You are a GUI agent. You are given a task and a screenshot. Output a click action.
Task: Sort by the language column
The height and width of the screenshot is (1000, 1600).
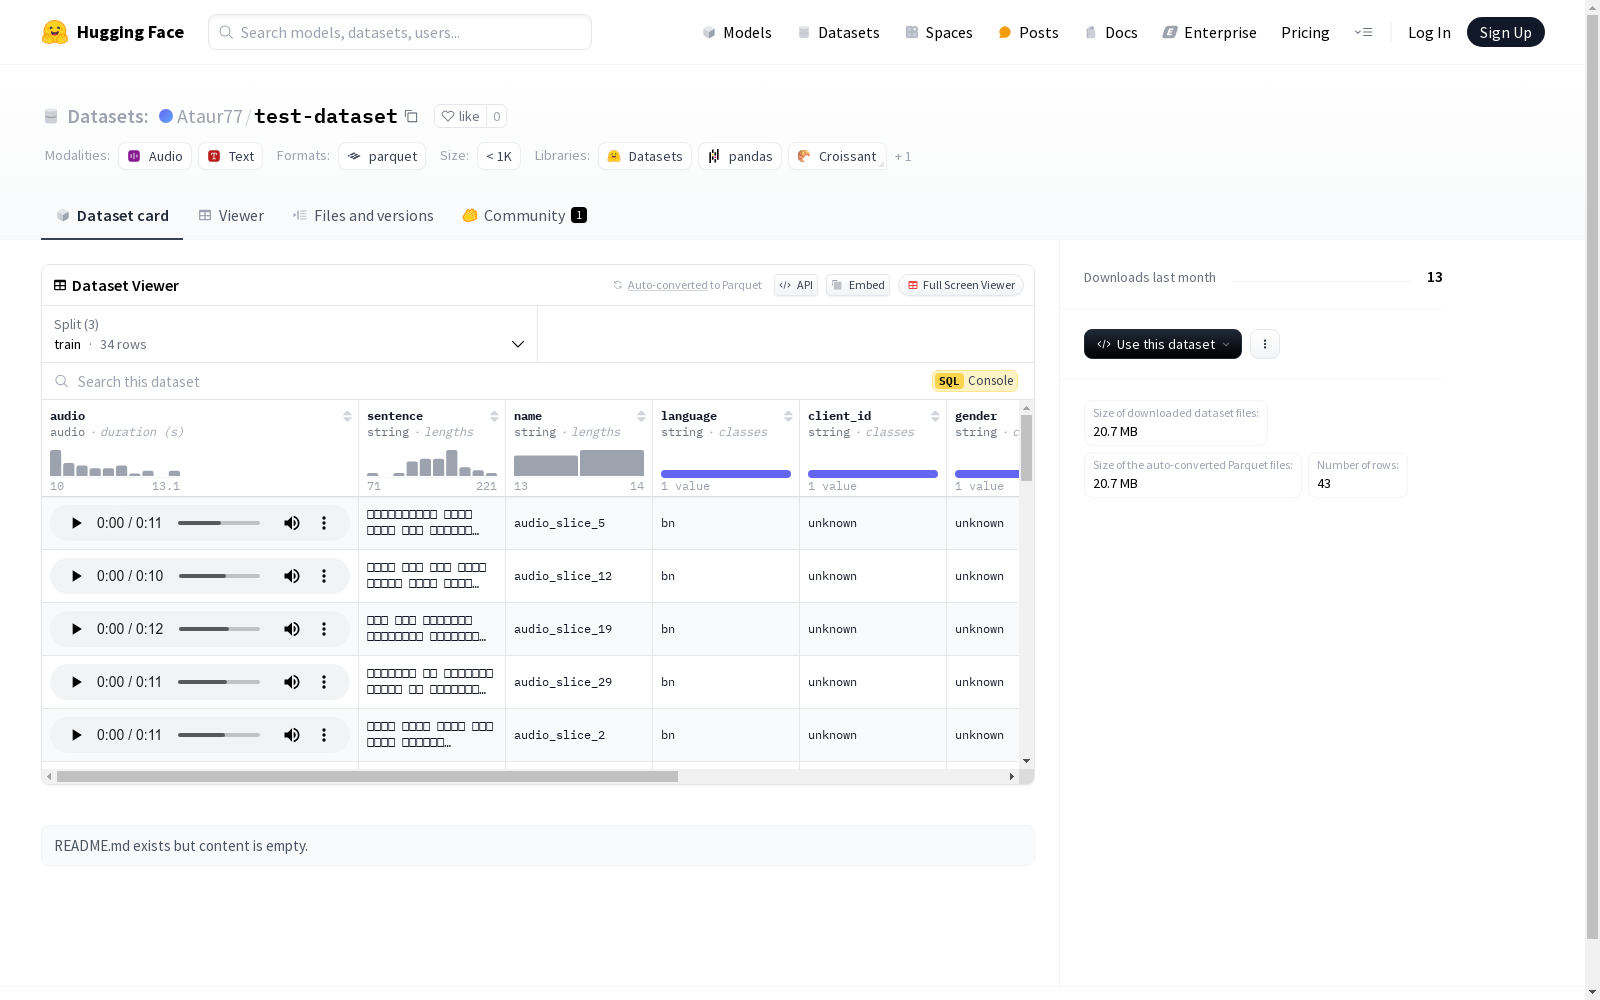pos(788,416)
